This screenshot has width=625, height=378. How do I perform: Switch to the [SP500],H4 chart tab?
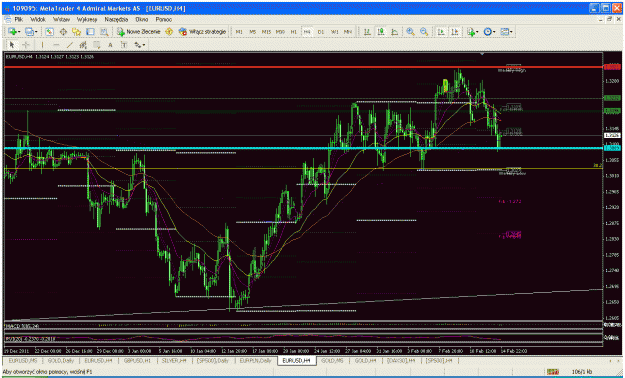pos(438,360)
